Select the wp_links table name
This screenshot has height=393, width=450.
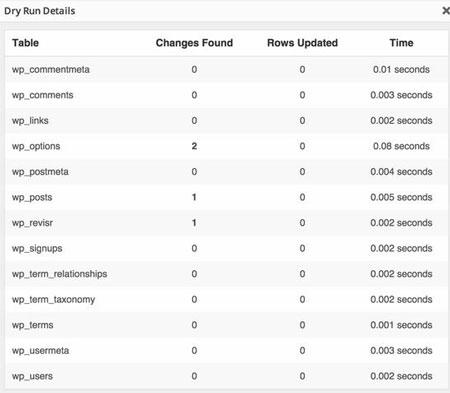30,121
